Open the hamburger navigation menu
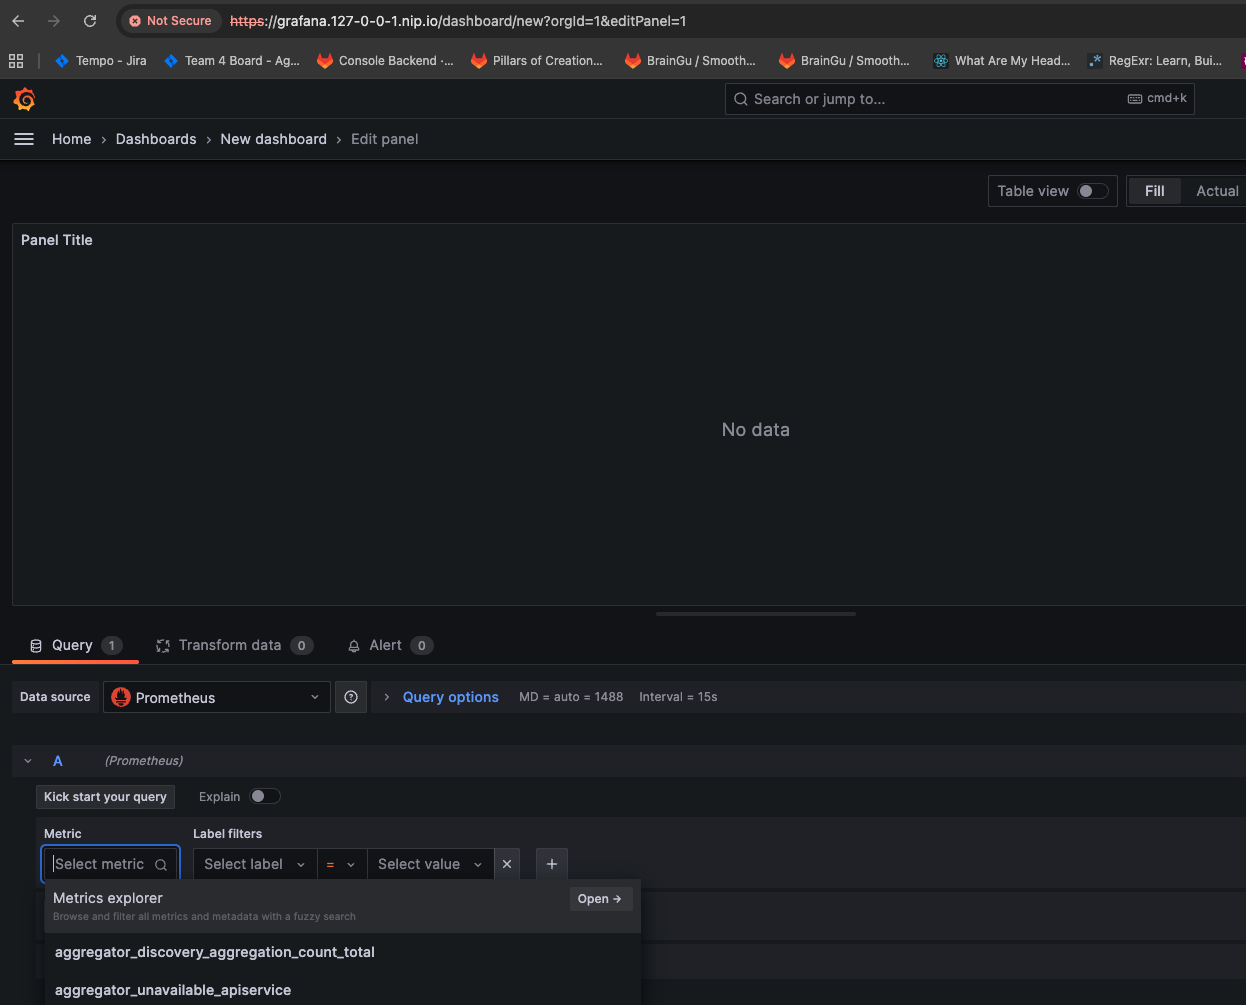Screen dimensions: 1246x1005 point(24,139)
